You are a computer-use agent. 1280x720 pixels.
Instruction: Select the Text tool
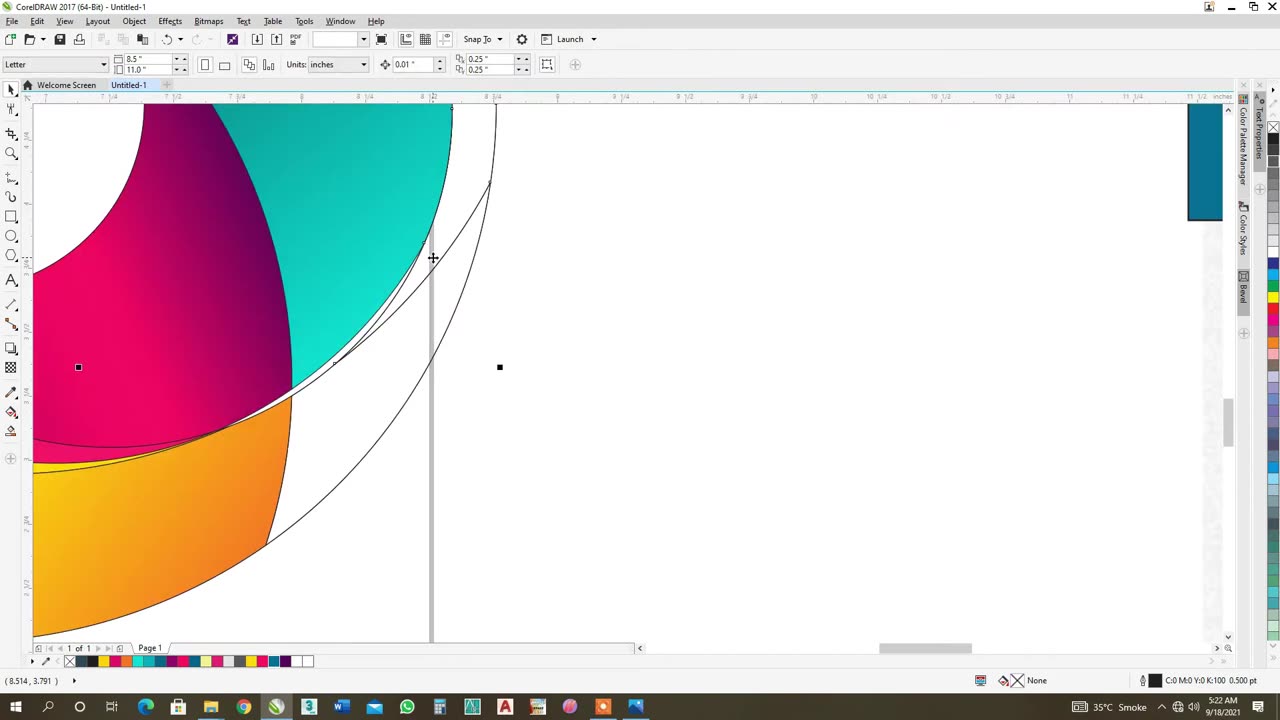(11, 280)
